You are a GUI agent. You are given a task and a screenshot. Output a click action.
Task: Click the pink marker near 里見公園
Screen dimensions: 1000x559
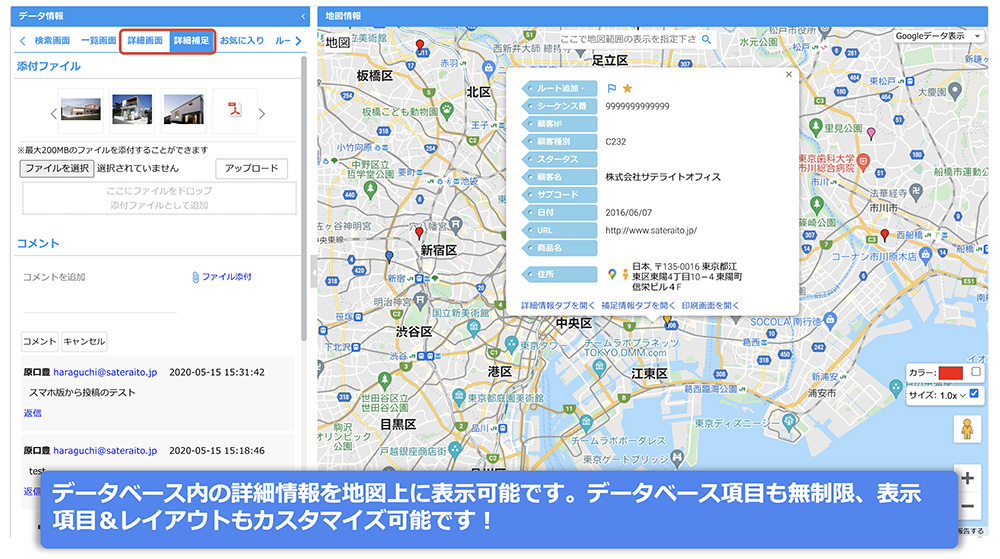[871, 134]
